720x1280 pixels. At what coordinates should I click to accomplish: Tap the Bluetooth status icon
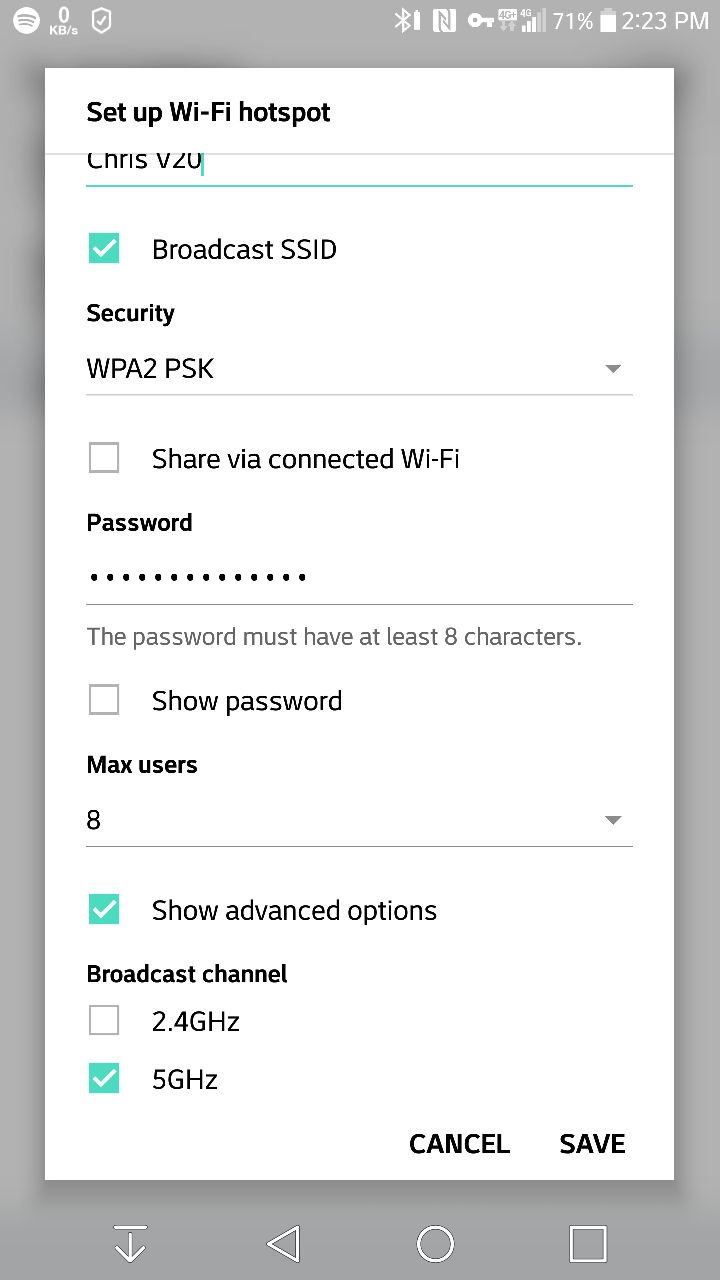click(x=404, y=20)
